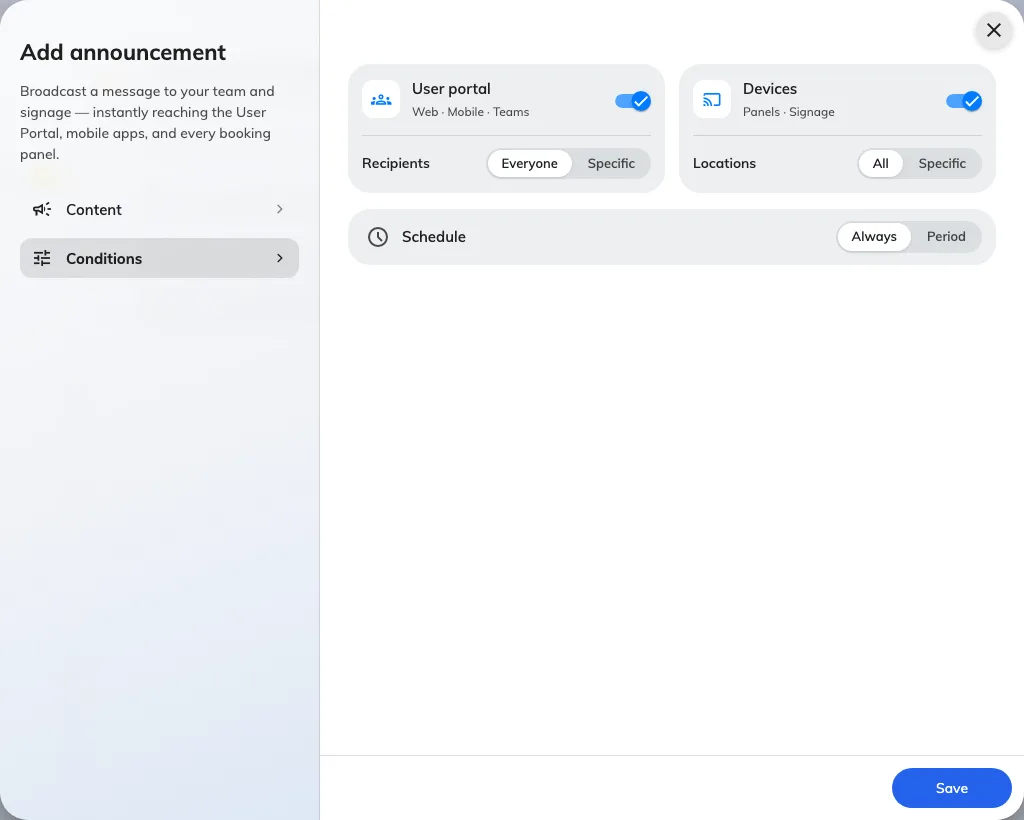The image size is (1024, 820).
Task: Switch Schedule to Period
Action: [946, 236]
